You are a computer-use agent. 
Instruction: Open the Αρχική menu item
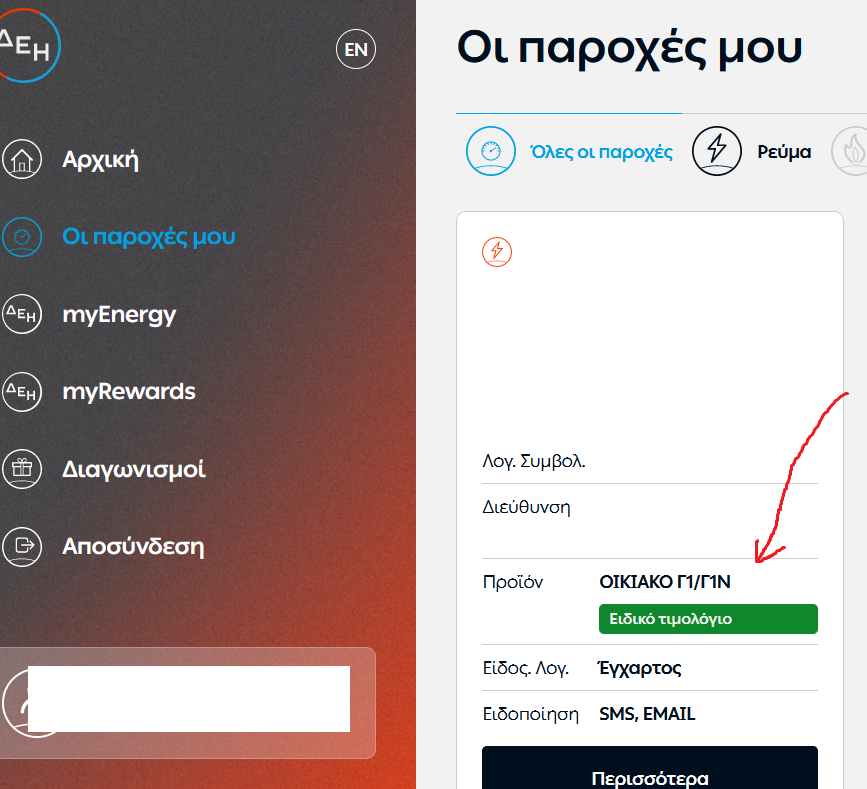(x=100, y=160)
